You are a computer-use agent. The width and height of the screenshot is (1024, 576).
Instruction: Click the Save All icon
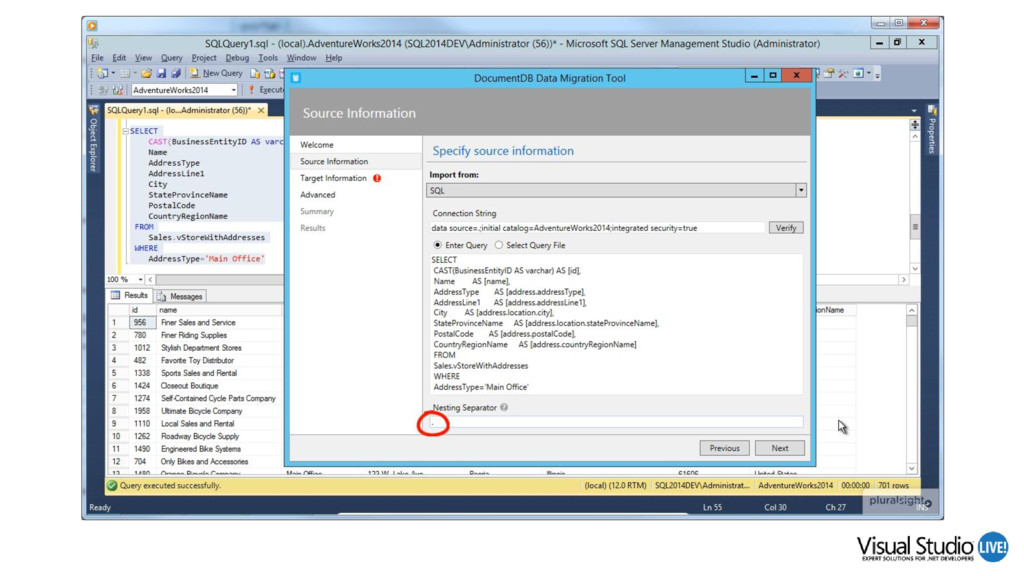pyautogui.click(x=175, y=74)
